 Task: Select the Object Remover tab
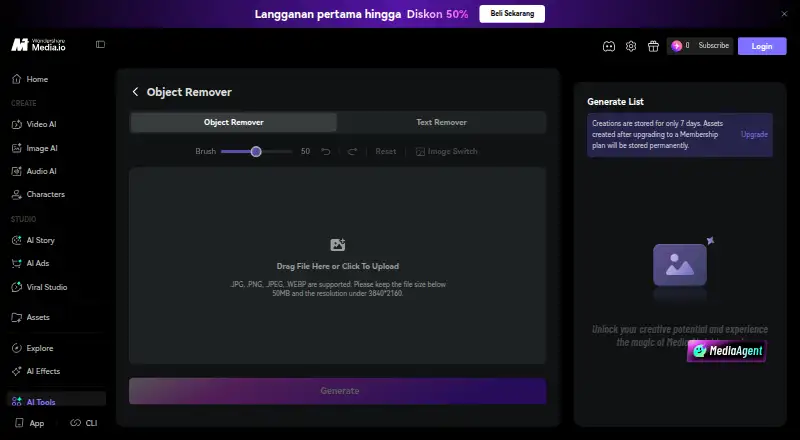point(234,123)
